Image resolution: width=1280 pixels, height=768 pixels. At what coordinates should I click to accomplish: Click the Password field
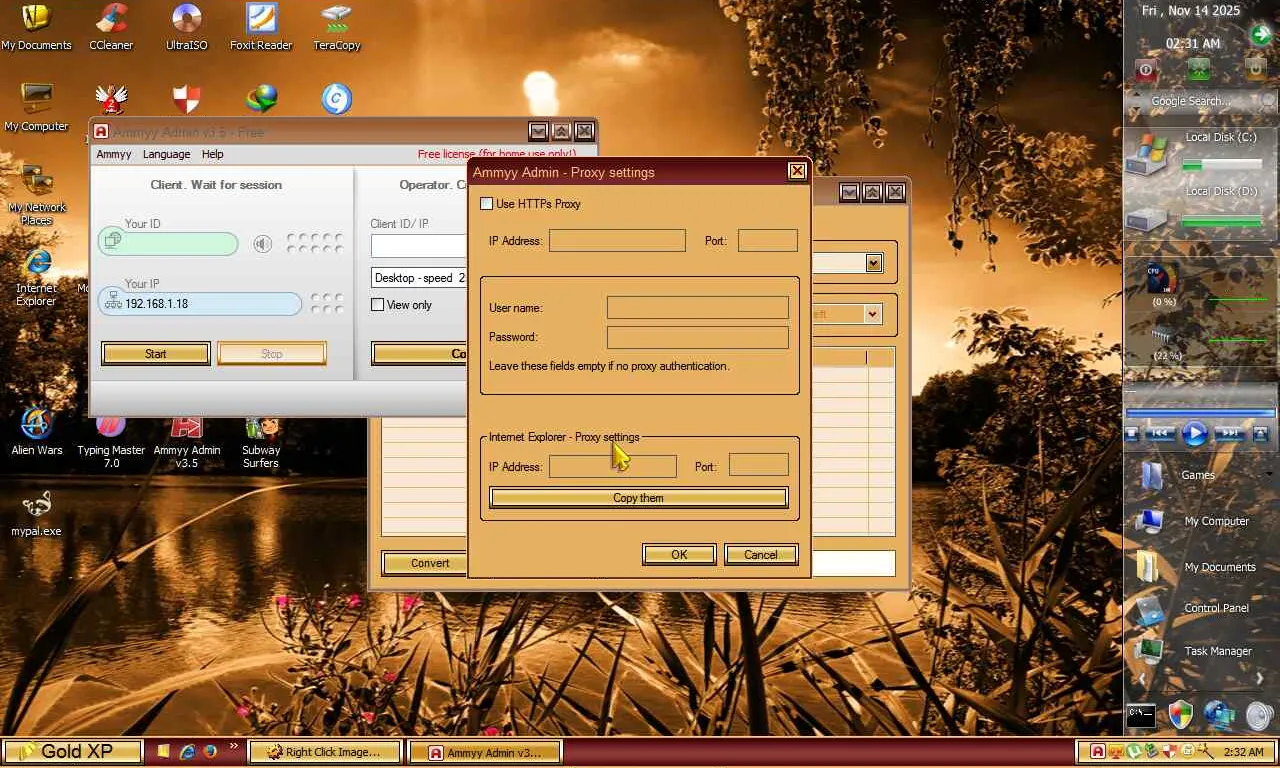pyautogui.click(x=698, y=337)
